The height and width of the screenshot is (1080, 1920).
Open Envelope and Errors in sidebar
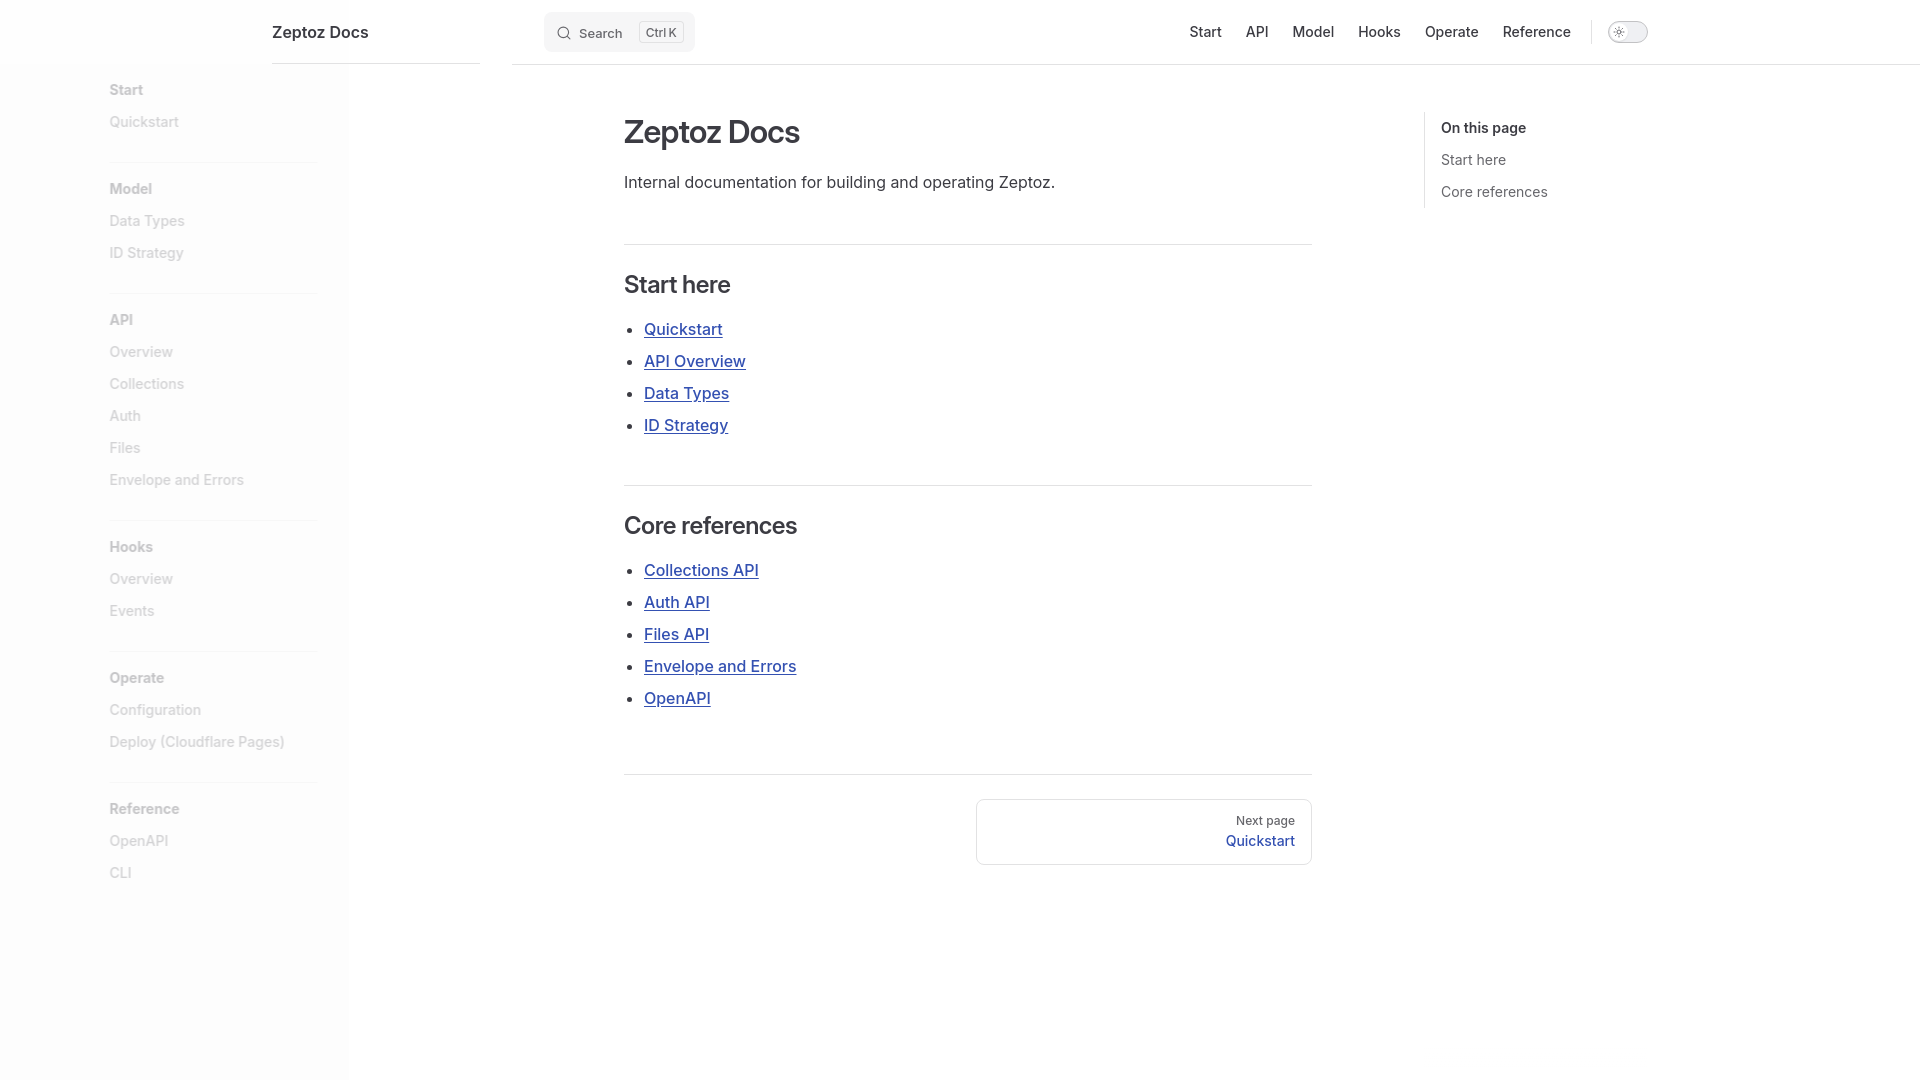[x=176, y=480]
